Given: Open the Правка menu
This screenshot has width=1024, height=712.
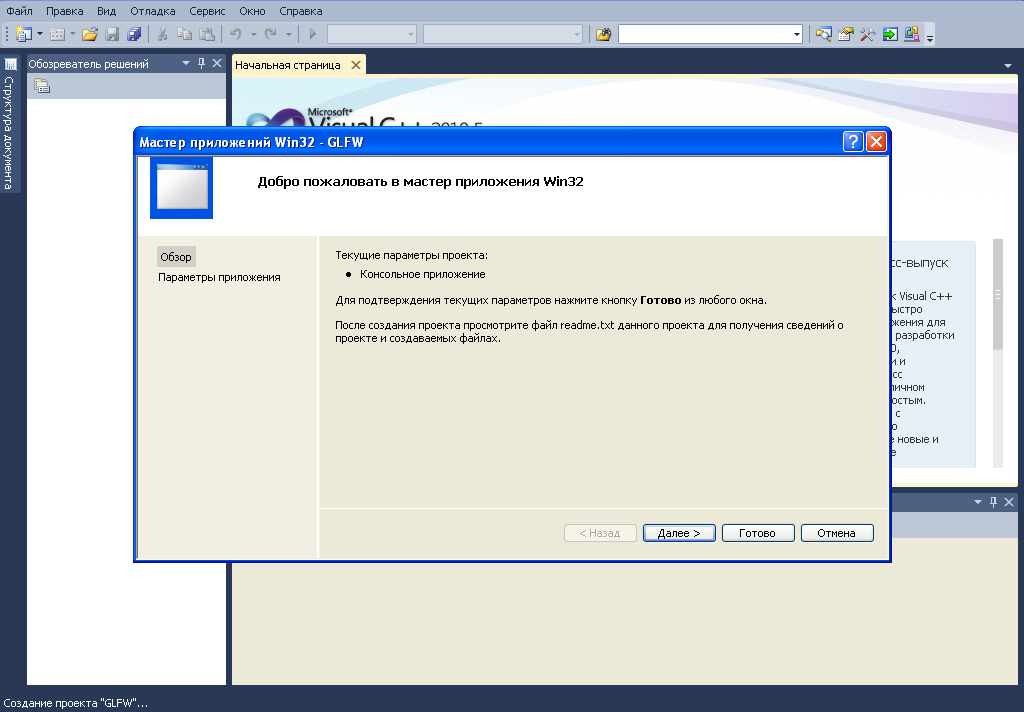Looking at the screenshot, I should (x=65, y=11).
